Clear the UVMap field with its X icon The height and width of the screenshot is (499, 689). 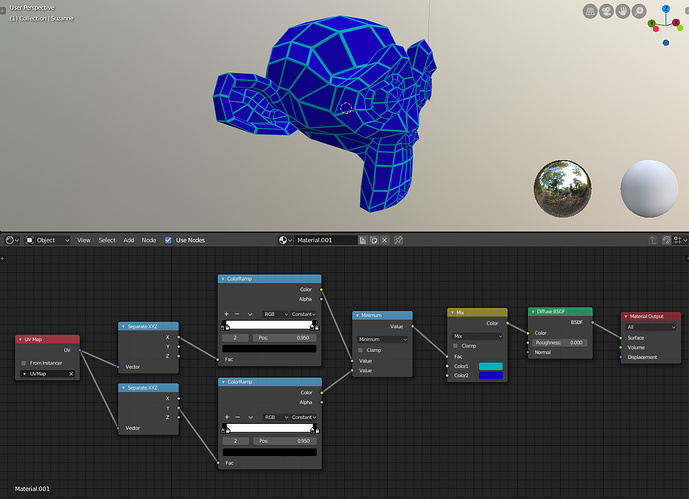click(71, 374)
